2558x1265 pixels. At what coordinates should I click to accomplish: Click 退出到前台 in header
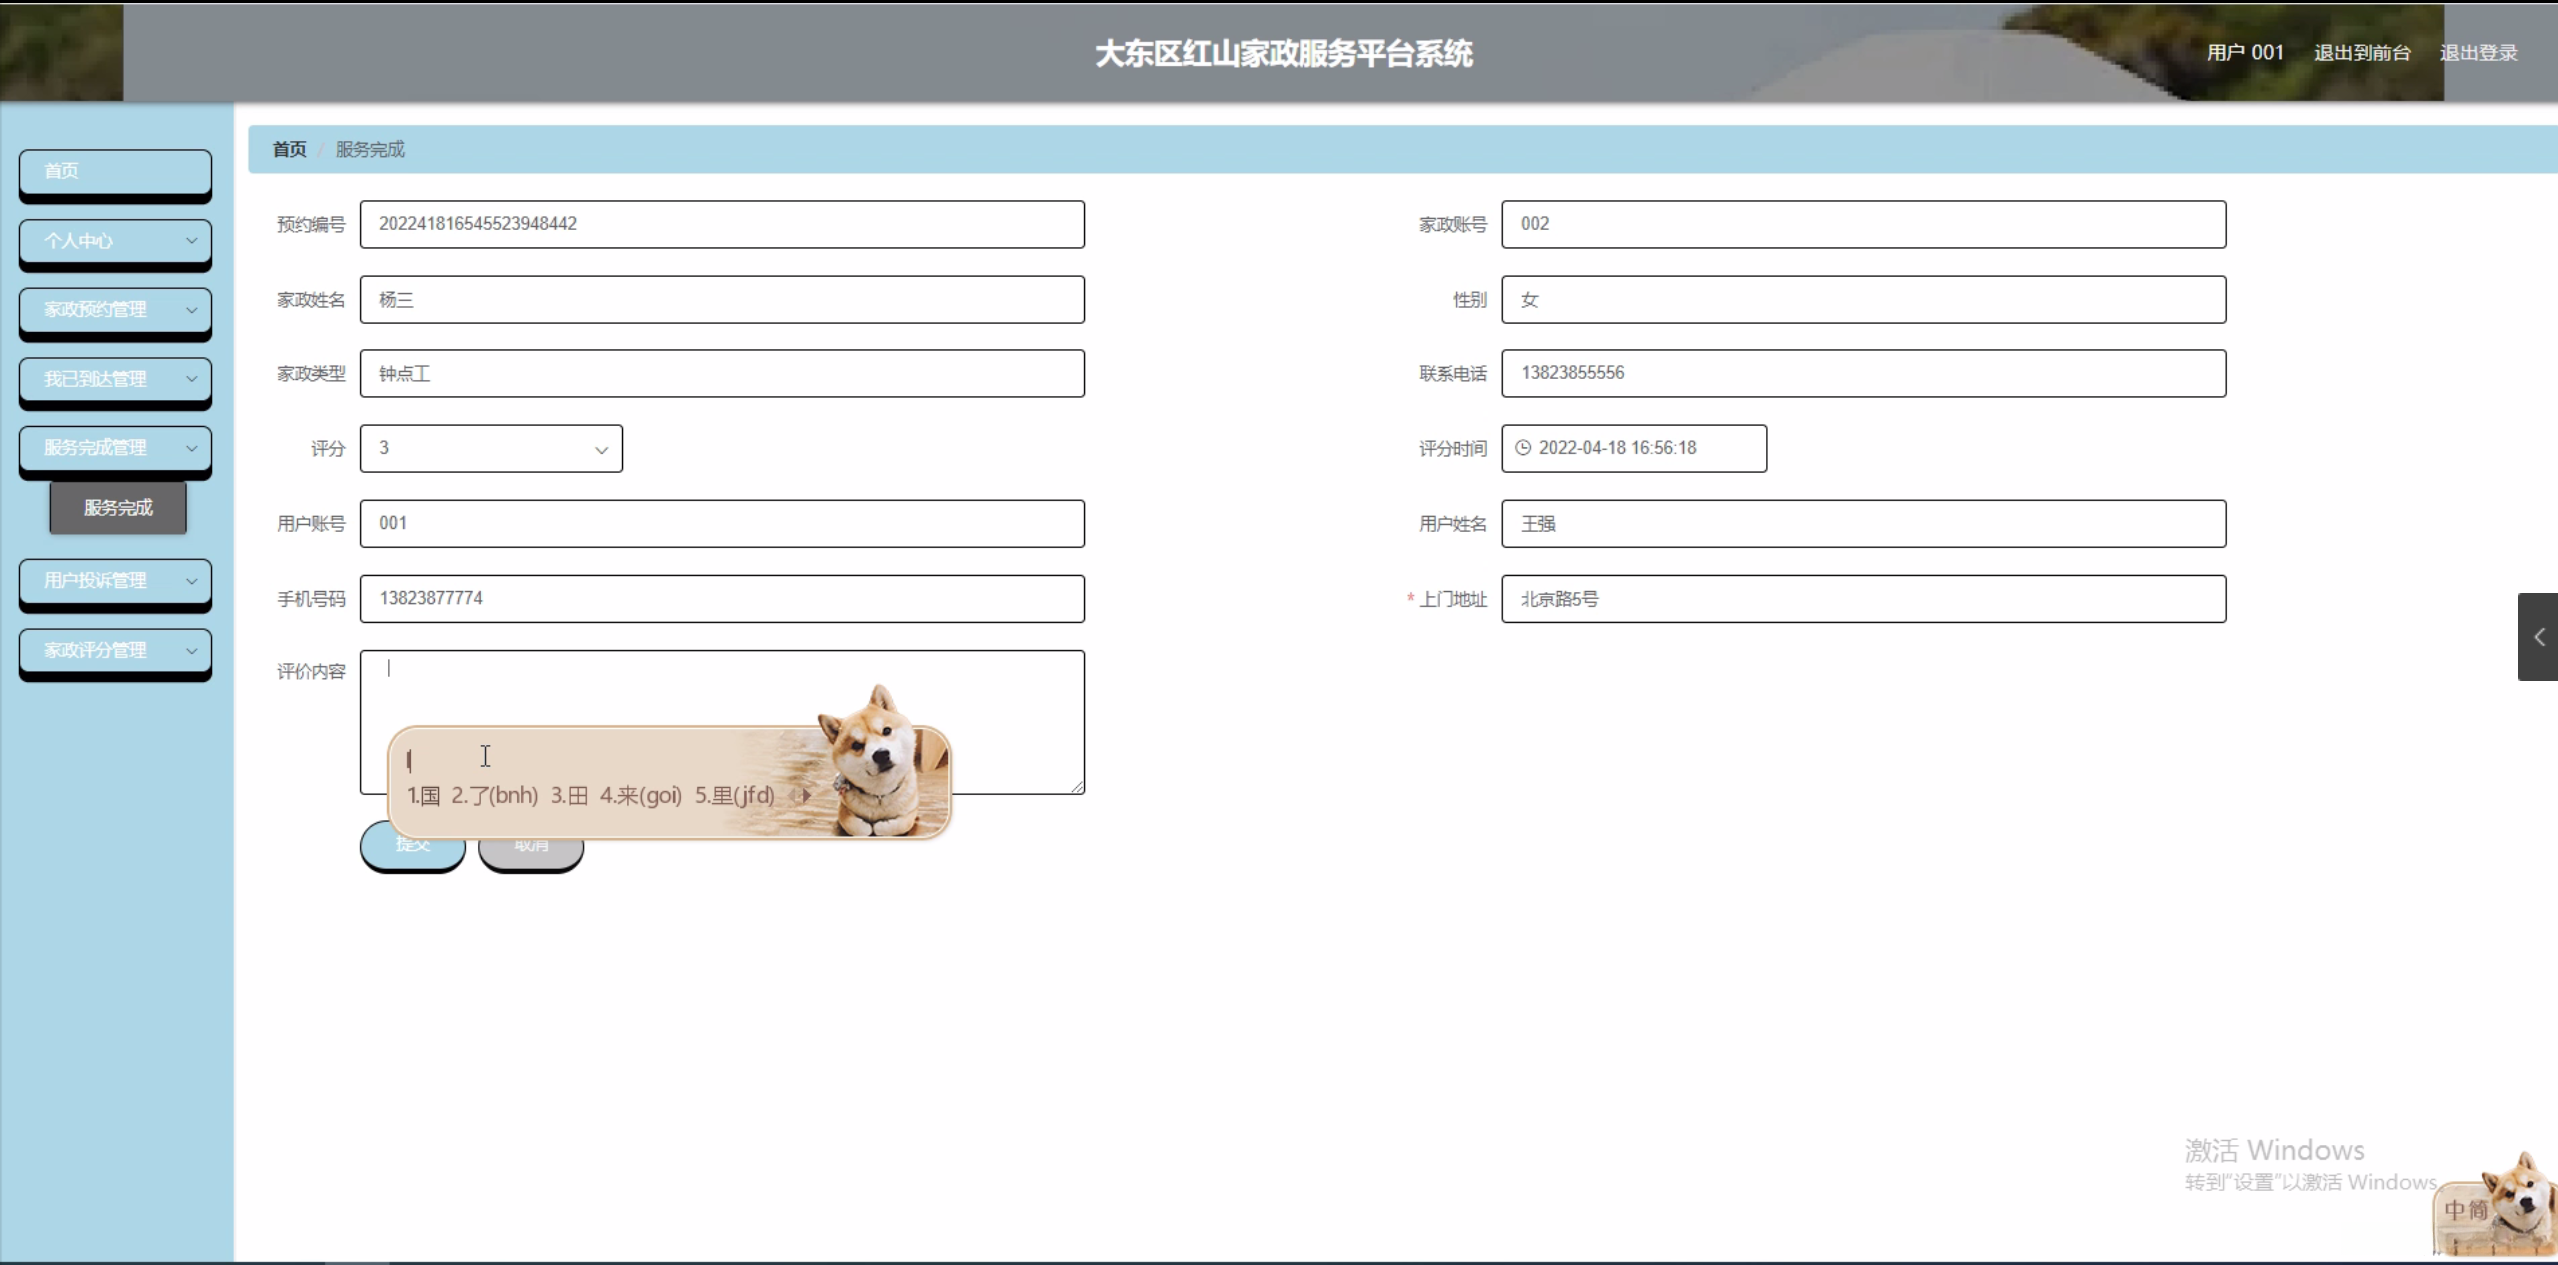click(2361, 53)
